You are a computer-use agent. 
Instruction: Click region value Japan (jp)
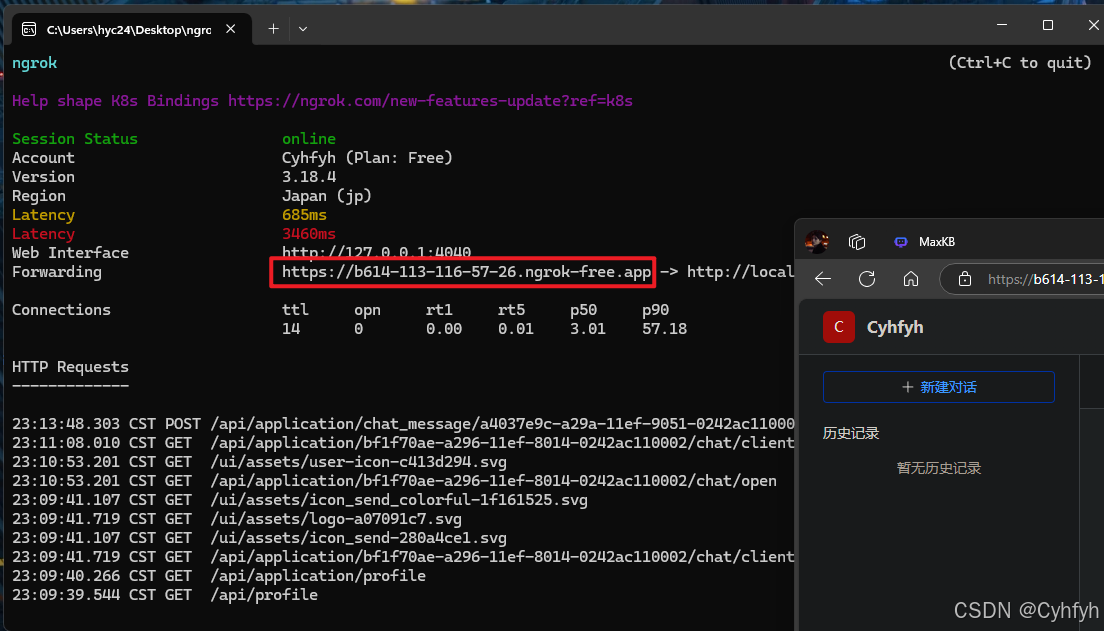[327, 196]
